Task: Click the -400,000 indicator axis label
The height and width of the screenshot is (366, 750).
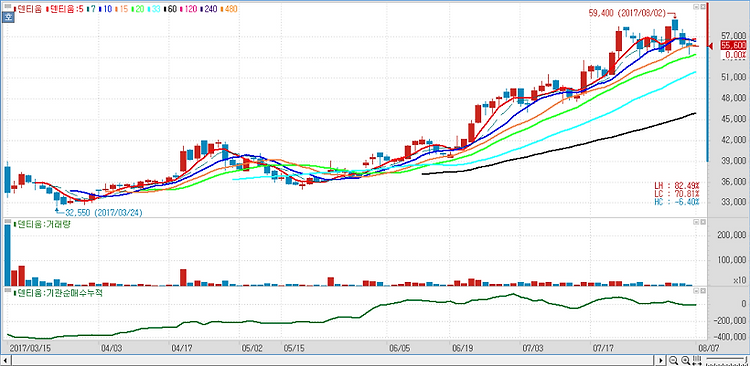Action: pos(730,337)
